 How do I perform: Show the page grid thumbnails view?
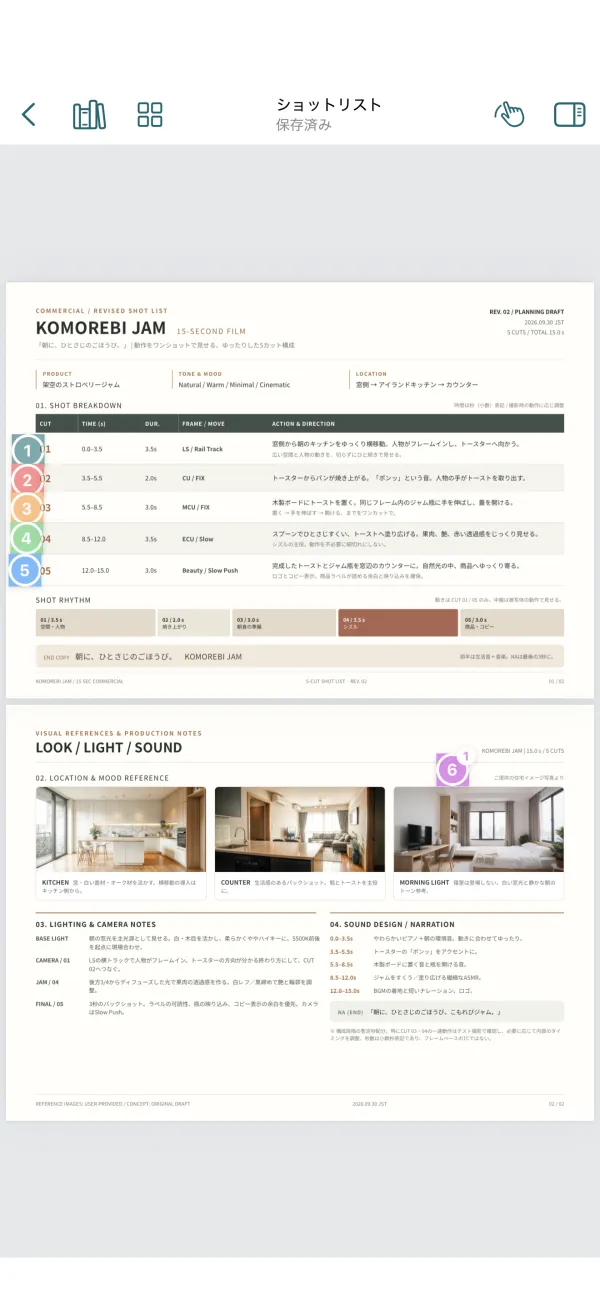pos(150,115)
